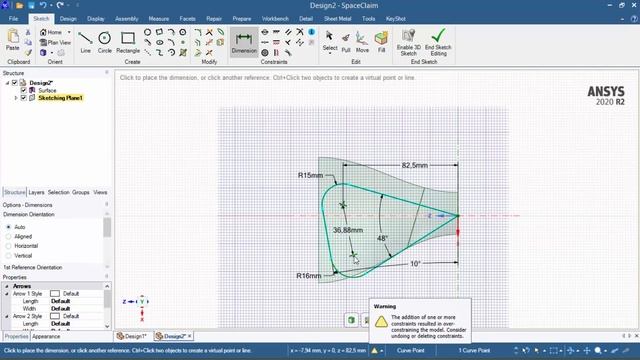Switch to the Assembly ribbon tab

[127, 19]
